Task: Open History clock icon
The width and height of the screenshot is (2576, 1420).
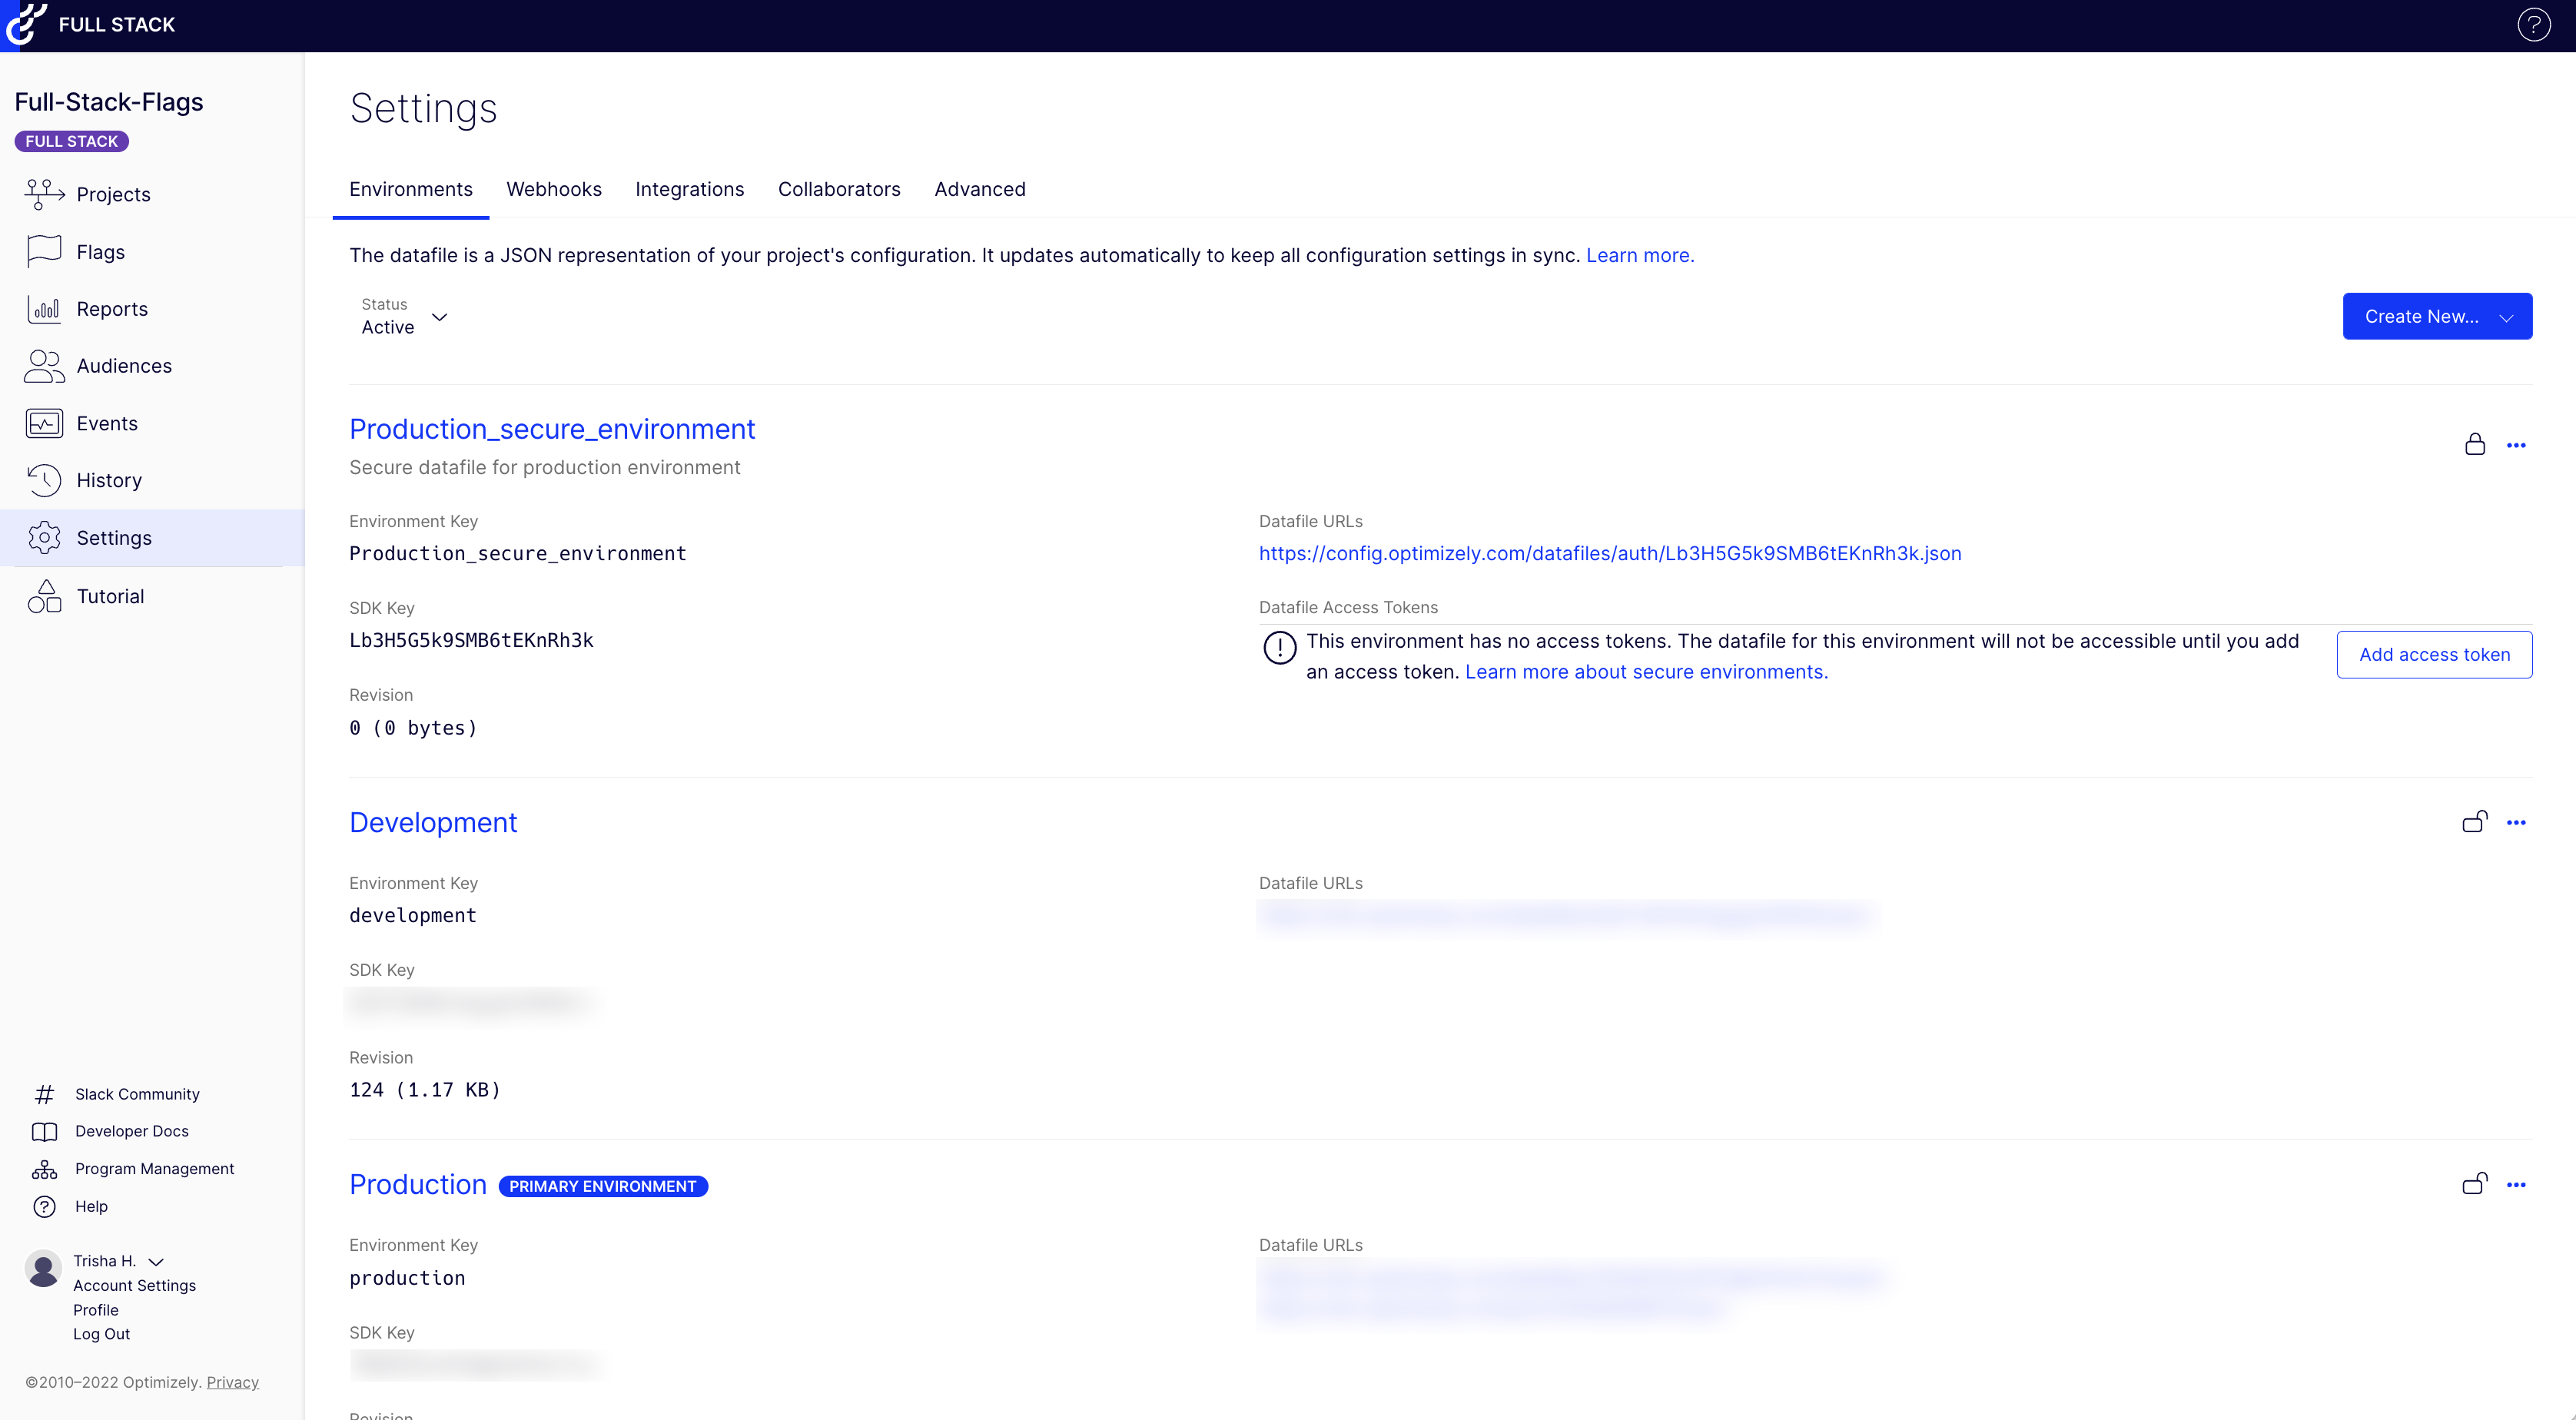Action: [x=44, y=480]
